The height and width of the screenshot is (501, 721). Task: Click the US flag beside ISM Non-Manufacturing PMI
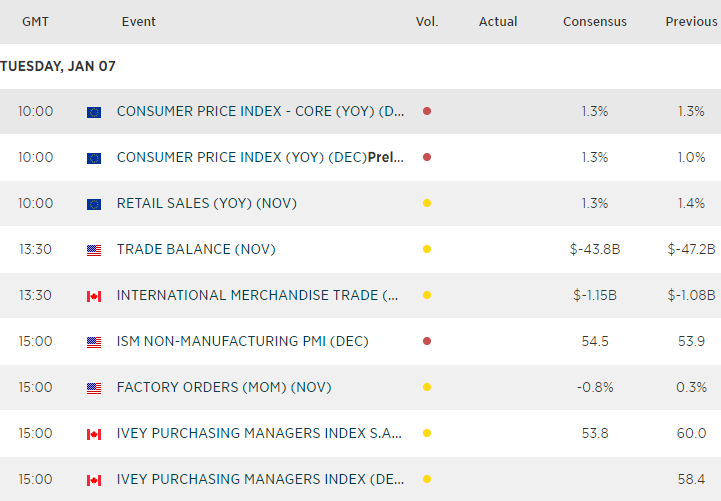click(x=94, y=342)
